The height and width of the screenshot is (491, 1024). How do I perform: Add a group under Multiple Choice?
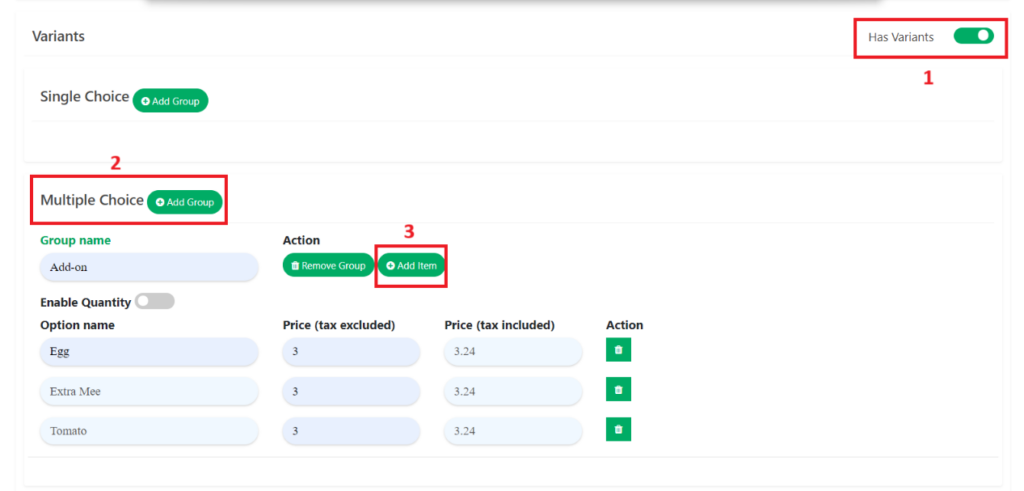185,202
